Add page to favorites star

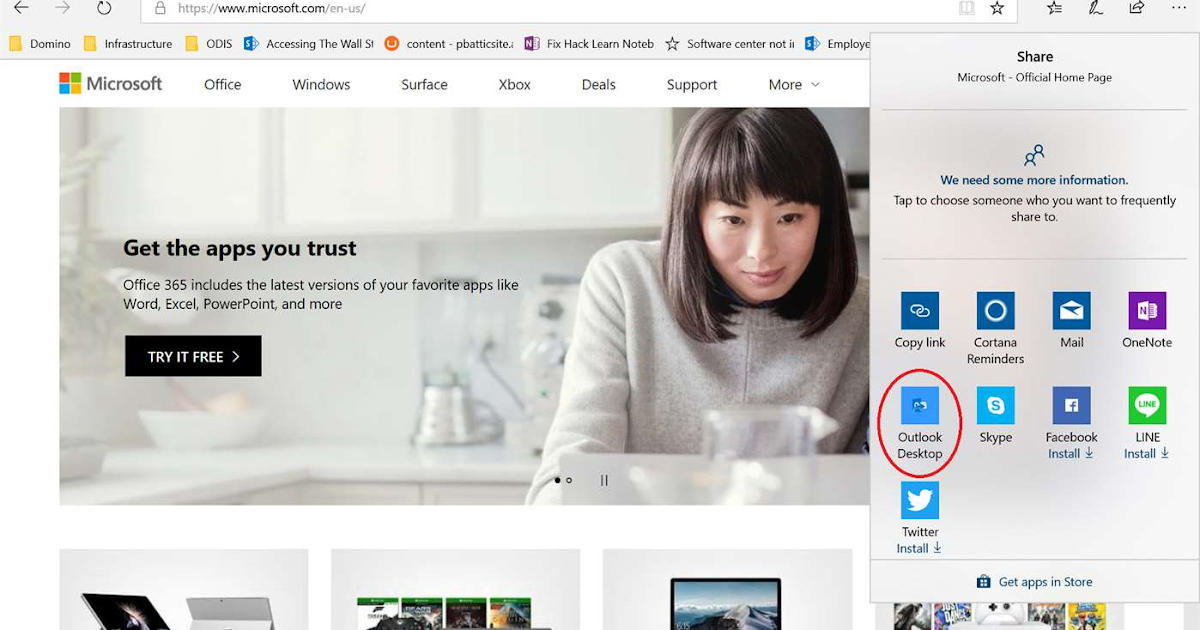coord(997,8)
